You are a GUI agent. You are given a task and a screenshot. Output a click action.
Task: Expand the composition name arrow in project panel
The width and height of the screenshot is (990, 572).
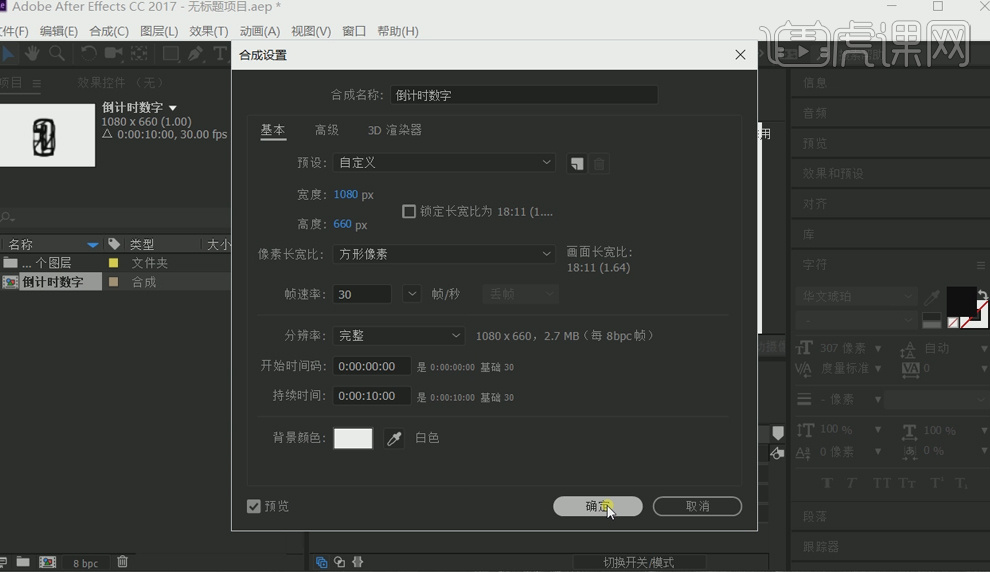coord(173,108)
